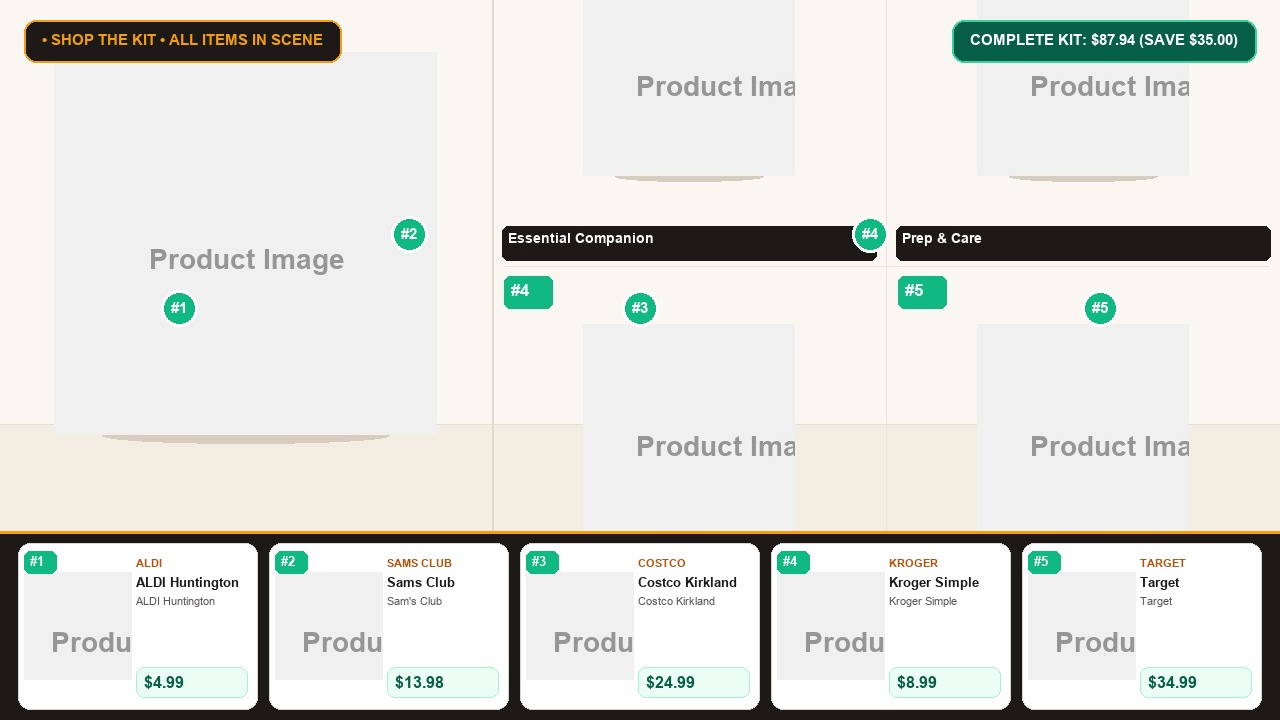This screenshot has height=720, width=1280.
Task: Click the product image below the #3 hotspot
Action: tap(689, 427)
